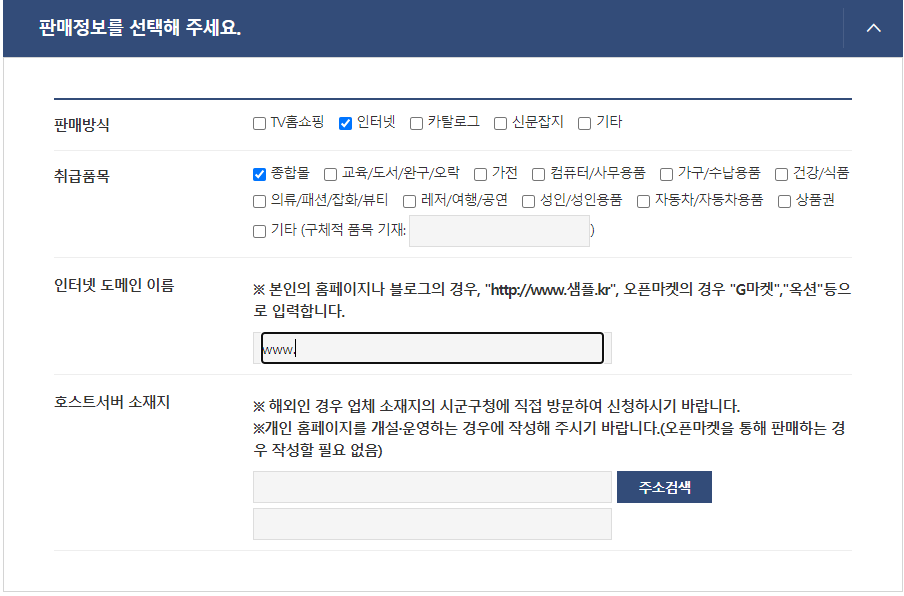Click the 판매정보를 선택해 주세요 header title
Image resolution: width=904 pixels, height=596 pixels.
(x=140, y=28)
